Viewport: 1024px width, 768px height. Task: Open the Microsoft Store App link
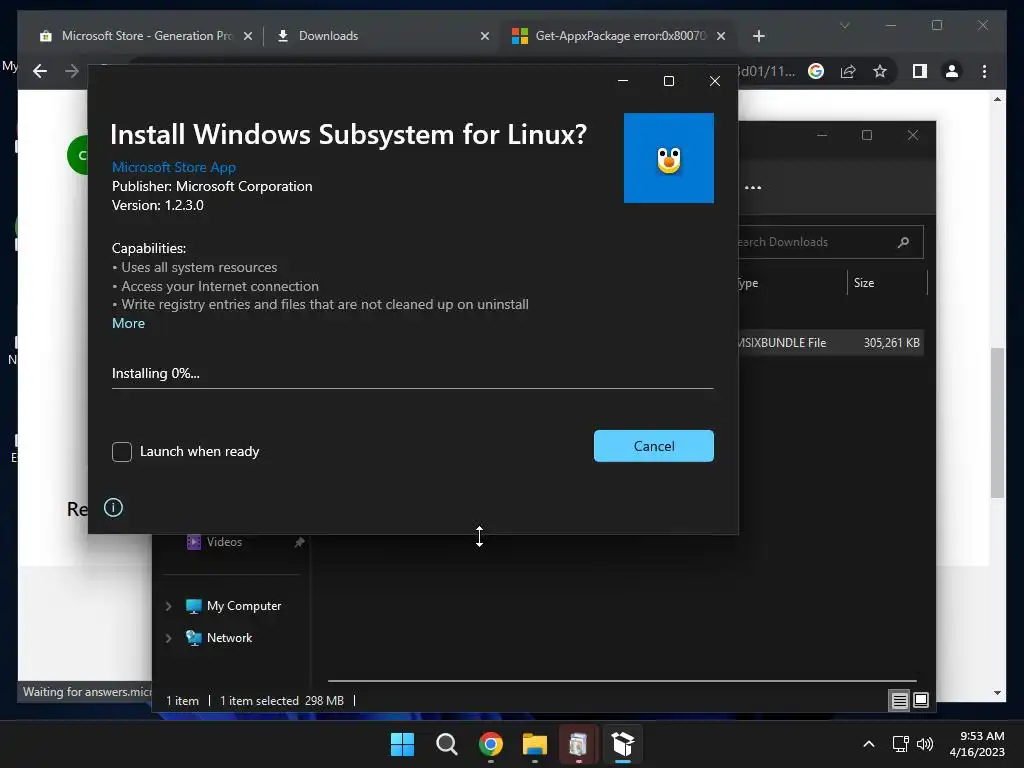[174, 167]
